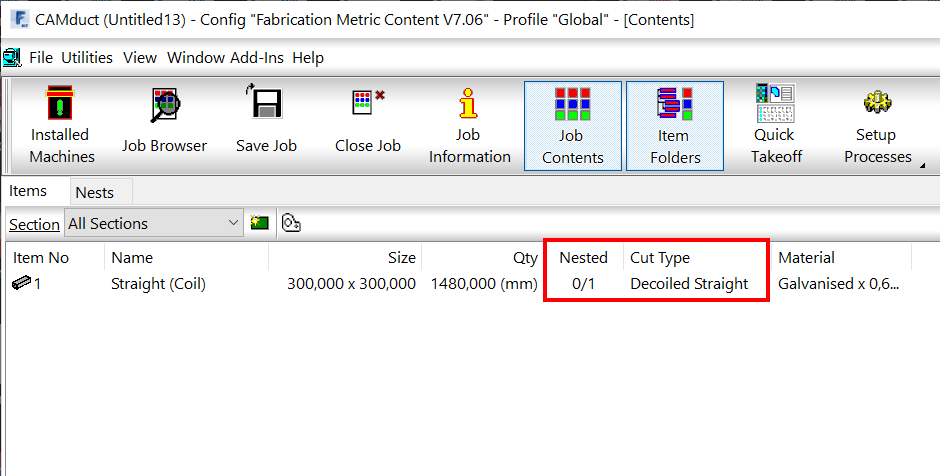
Task: Open the Window menu
Action: [194, 58]
